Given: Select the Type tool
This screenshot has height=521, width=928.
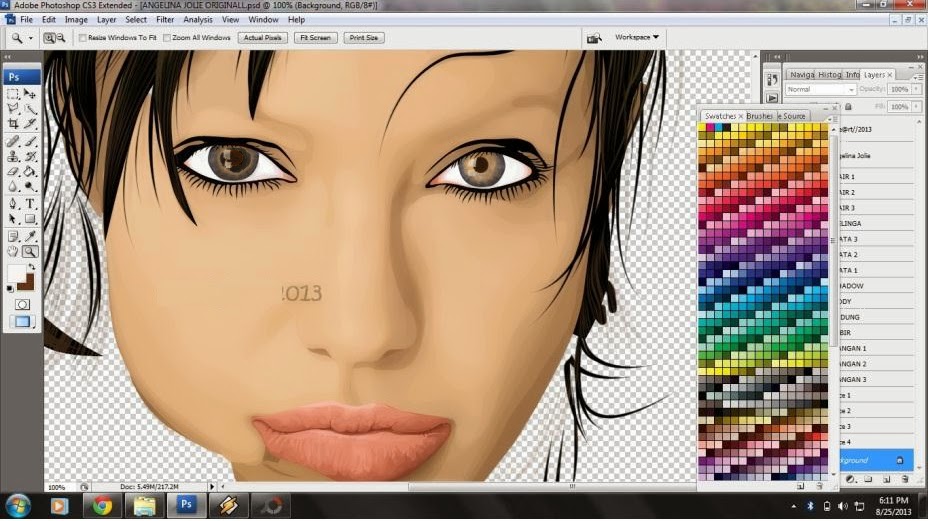Looking at the screenshot, I should tap(30, 204).
